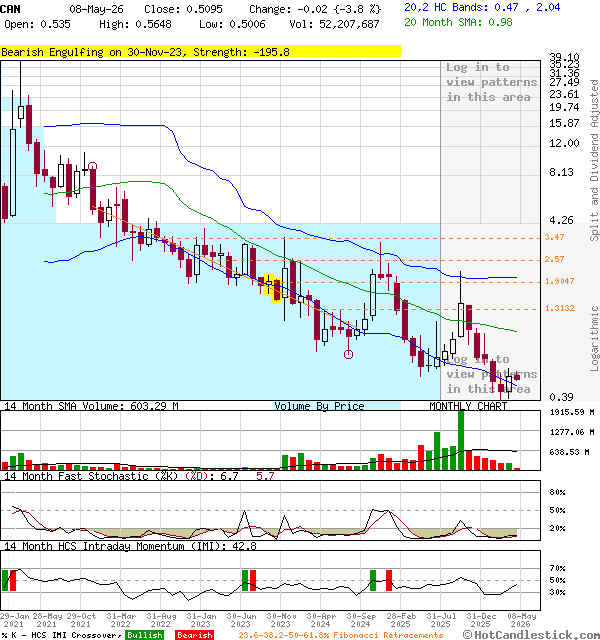Click the tallest green volume bar
Image resolution: width=600 pixels, height=640 pixels.
[461, 440]
